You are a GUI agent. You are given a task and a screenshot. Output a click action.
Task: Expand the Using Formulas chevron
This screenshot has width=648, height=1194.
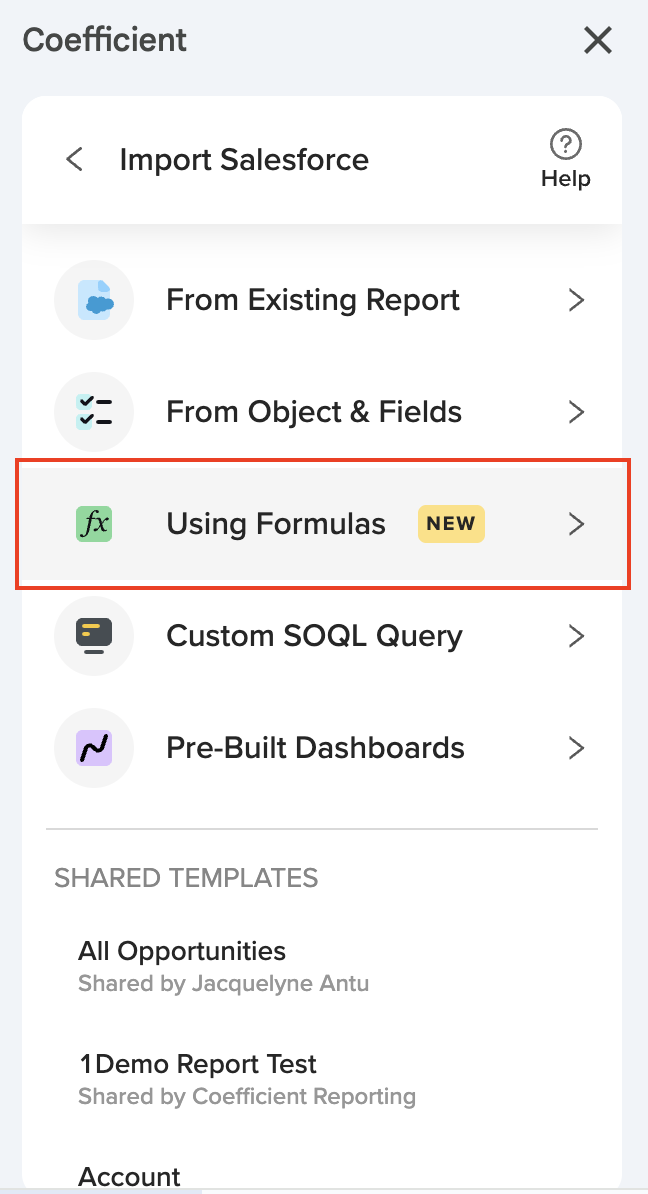click(576, 524)
